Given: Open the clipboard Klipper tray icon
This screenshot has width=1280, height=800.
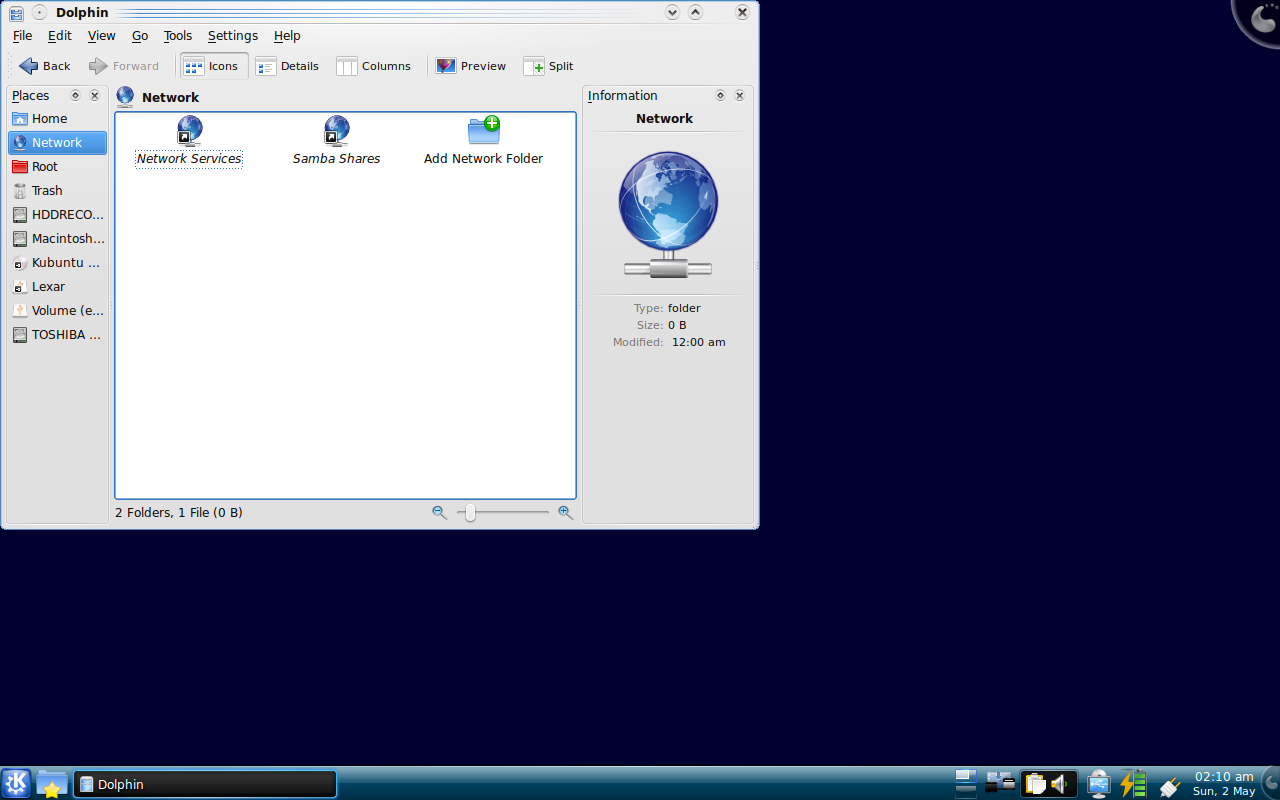Looking at the screenshot, I should tap(1035, 784).
